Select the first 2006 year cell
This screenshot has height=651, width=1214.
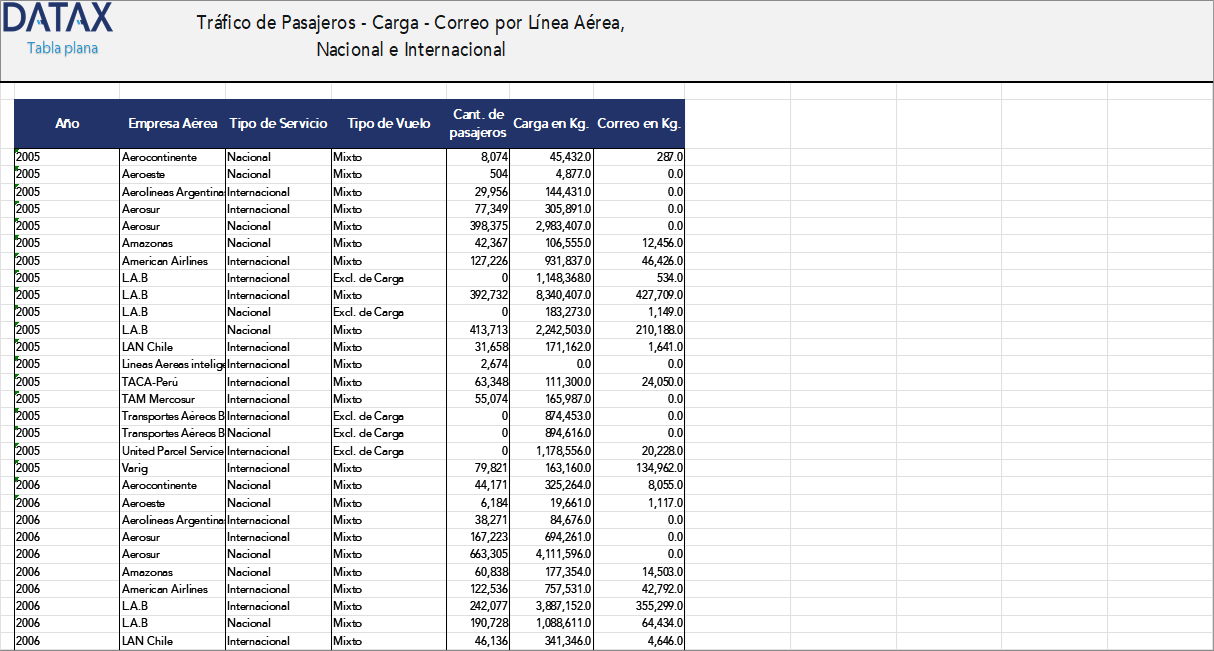25,484
